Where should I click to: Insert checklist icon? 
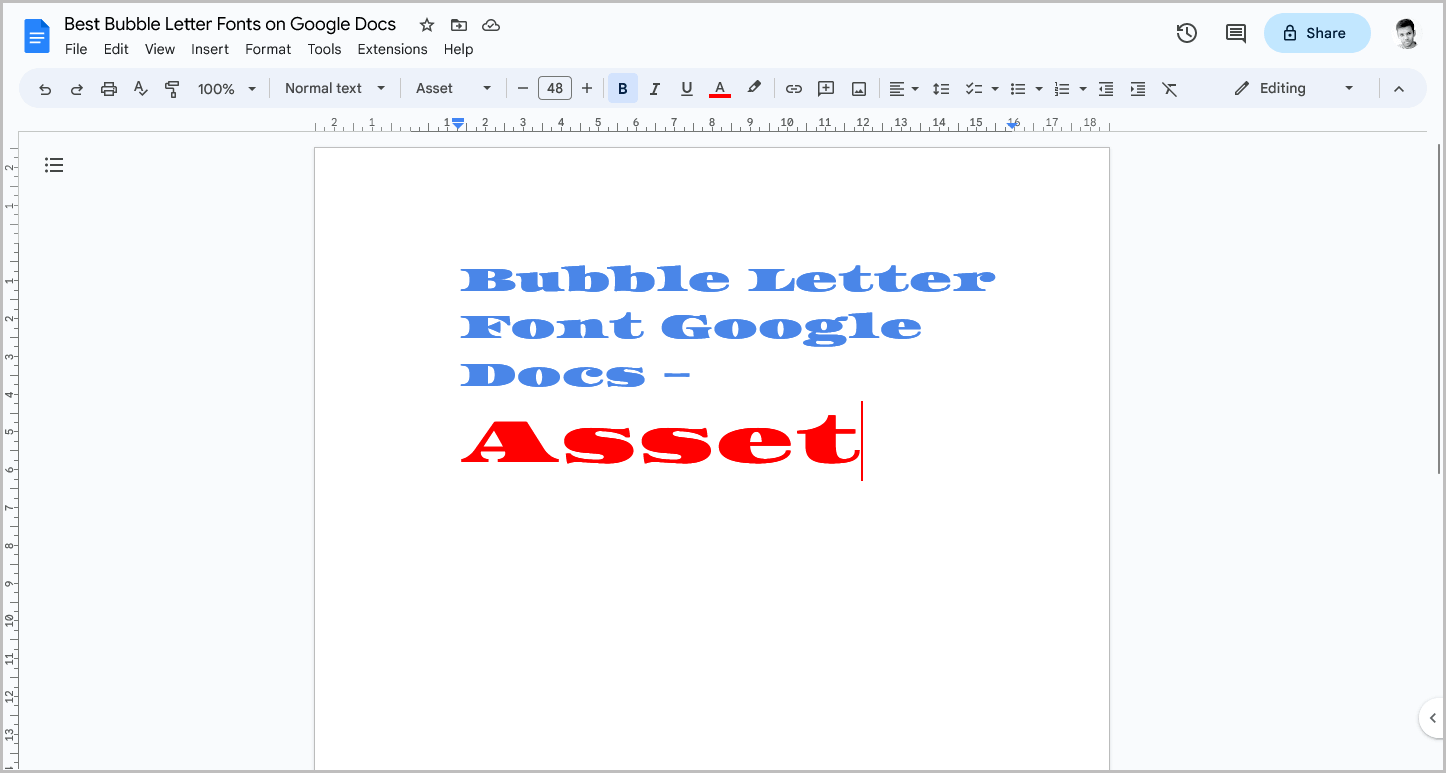(x=973, y=89)
